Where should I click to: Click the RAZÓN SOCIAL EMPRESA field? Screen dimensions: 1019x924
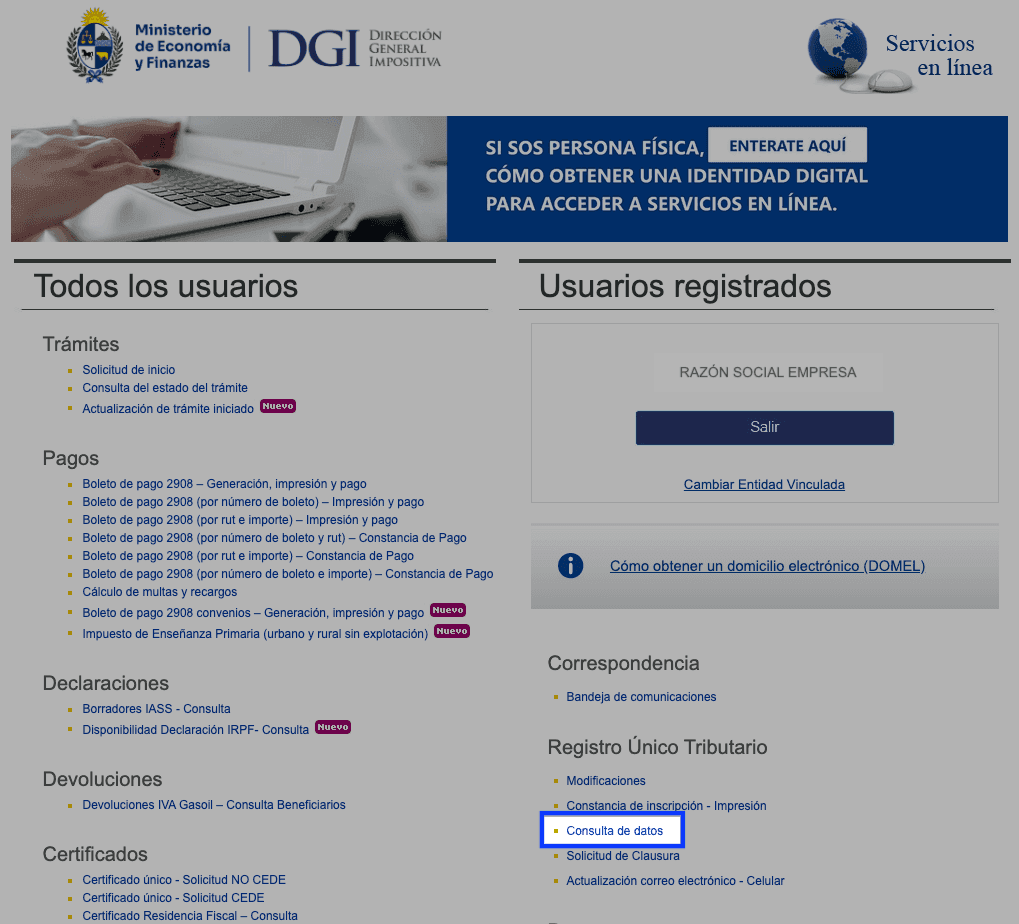coord(767,372)
